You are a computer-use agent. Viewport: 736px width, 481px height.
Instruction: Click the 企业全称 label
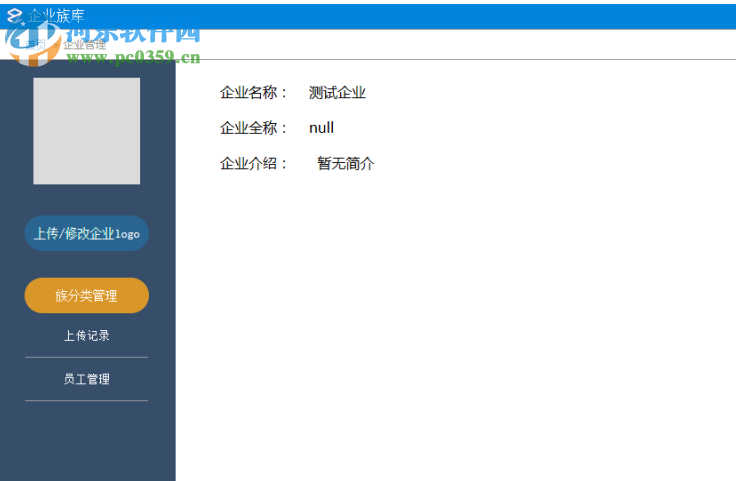[253, 128]
